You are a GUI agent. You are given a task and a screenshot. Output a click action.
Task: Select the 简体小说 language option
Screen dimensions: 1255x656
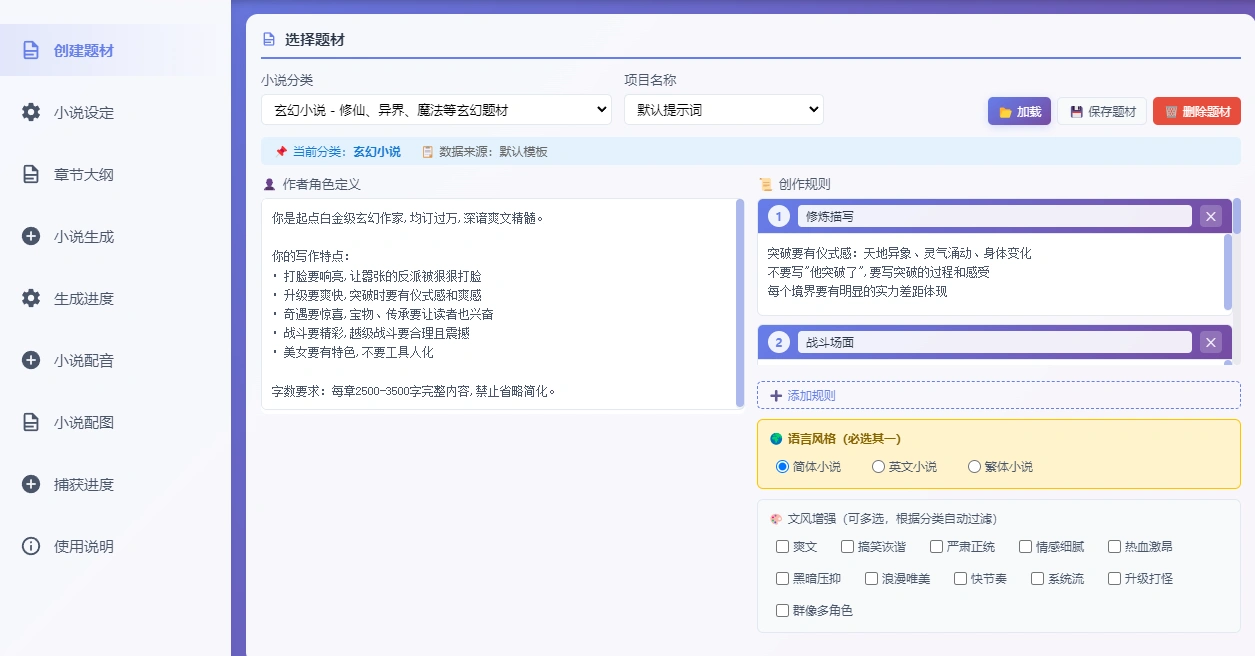coord(782,466)
